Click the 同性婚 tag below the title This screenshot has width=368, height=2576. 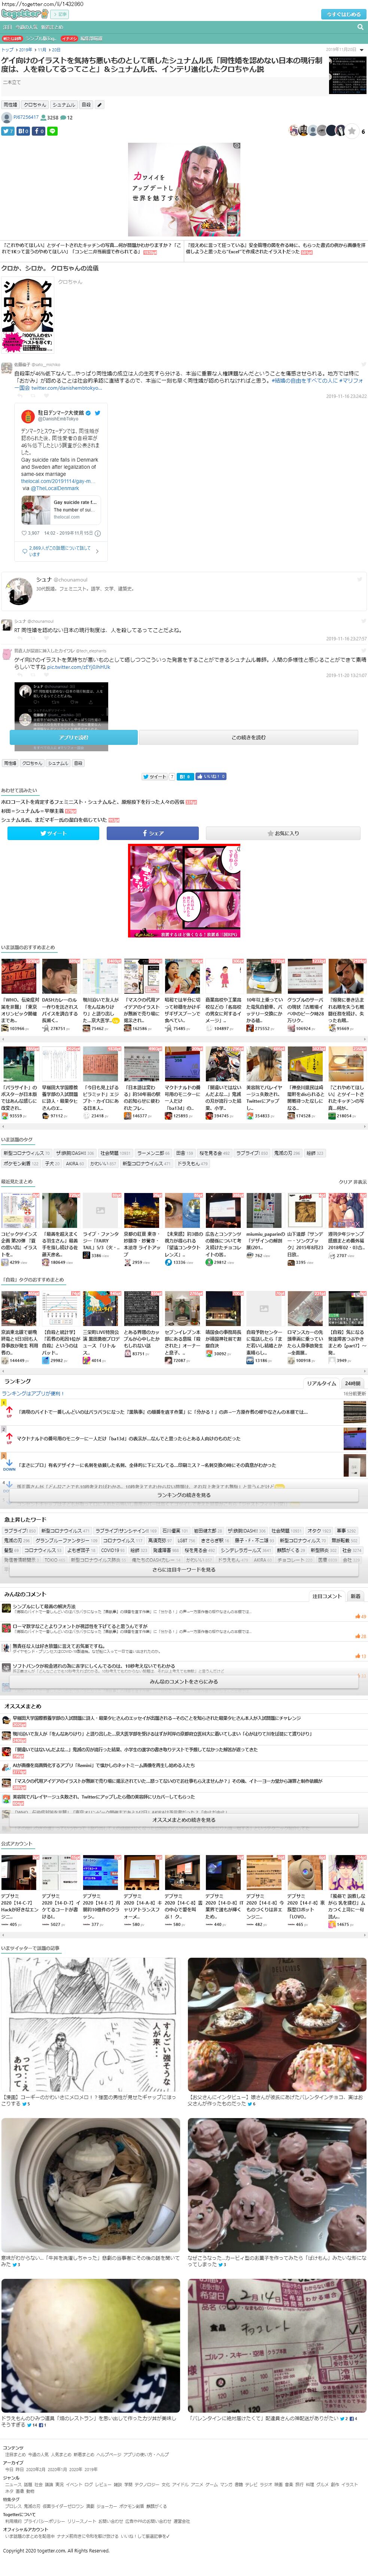tap(10, 105)
